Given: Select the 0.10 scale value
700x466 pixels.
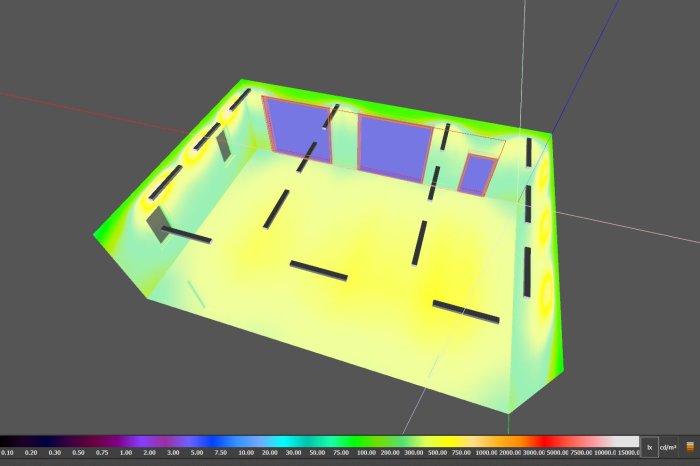Looking at the screenshot, I should [x=7, y=453].
